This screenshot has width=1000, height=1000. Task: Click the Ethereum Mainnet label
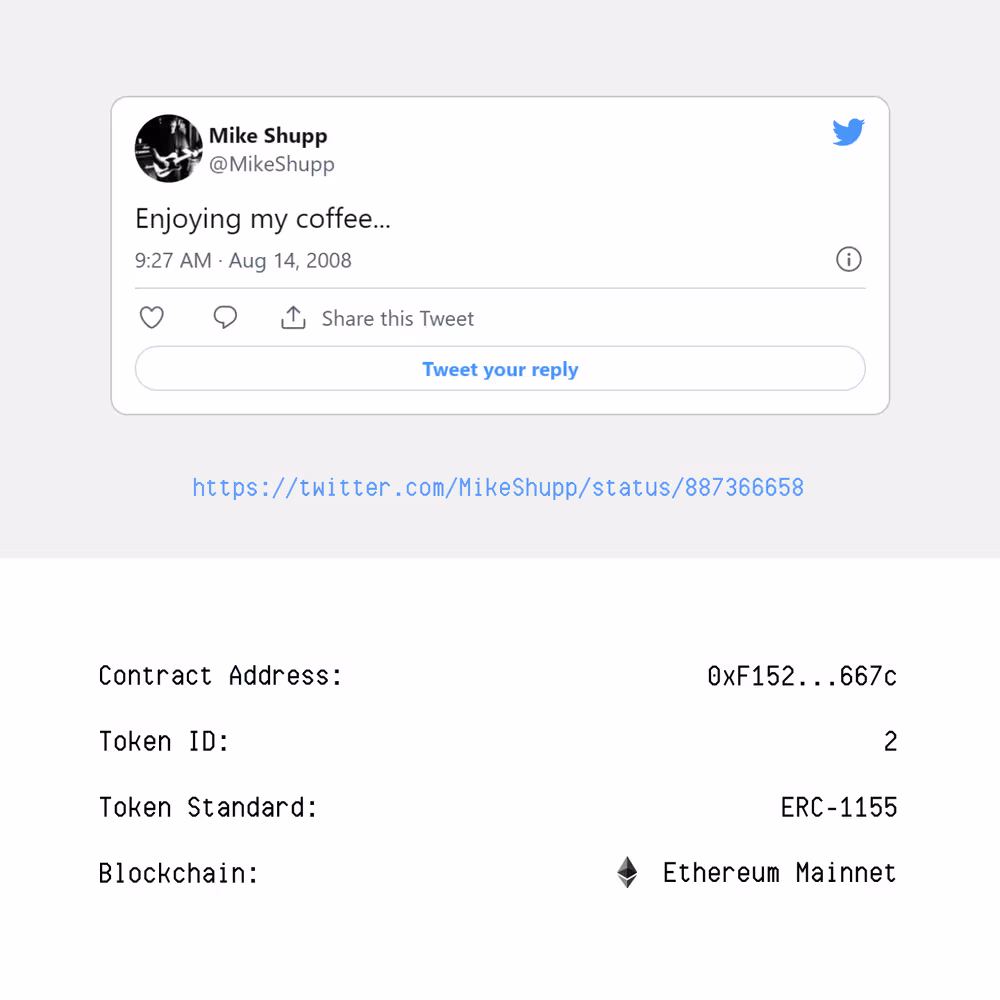click(x=779, y=873)
